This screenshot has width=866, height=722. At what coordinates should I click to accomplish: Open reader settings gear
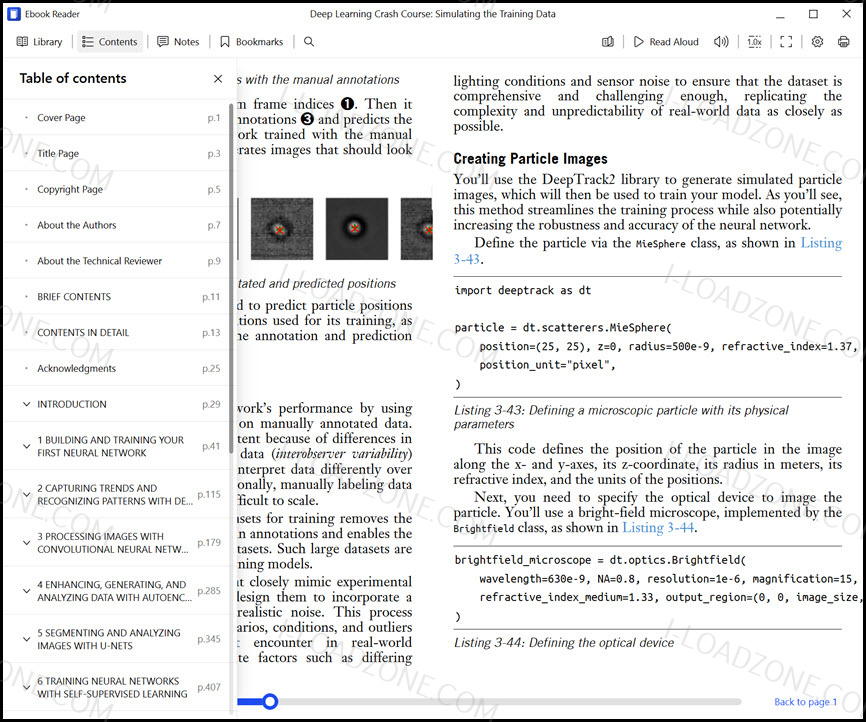[817, 42]
